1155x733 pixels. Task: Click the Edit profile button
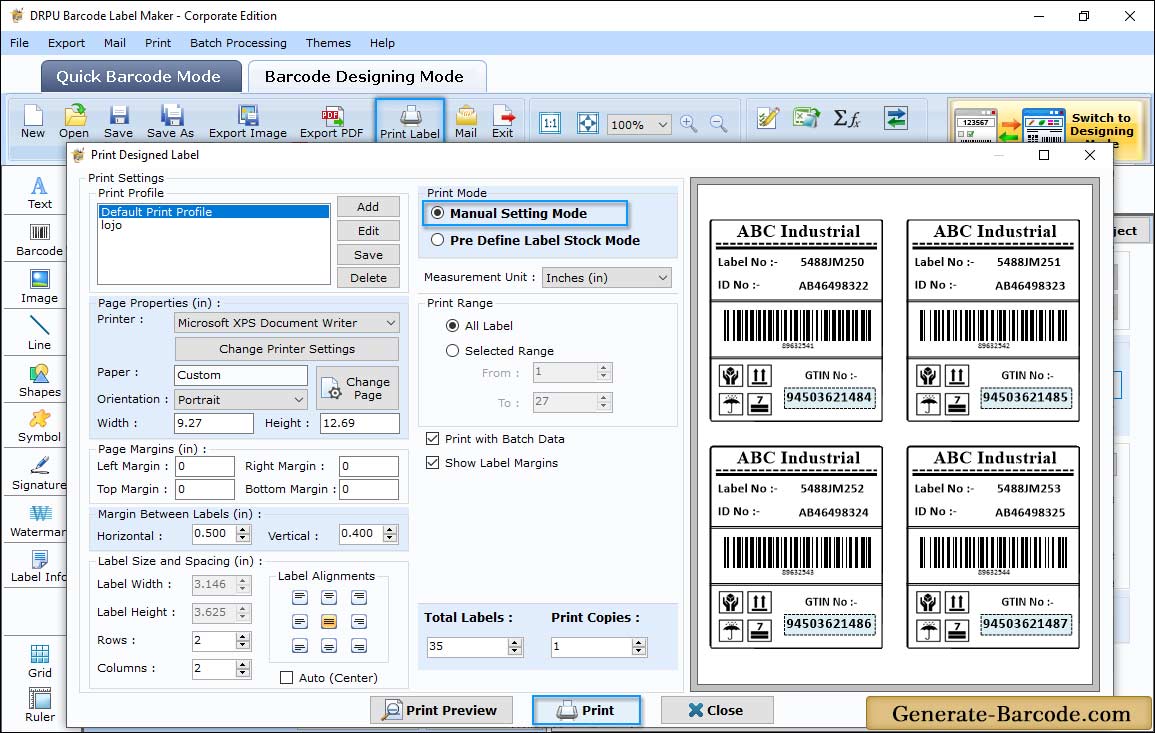tap(368, 231)
